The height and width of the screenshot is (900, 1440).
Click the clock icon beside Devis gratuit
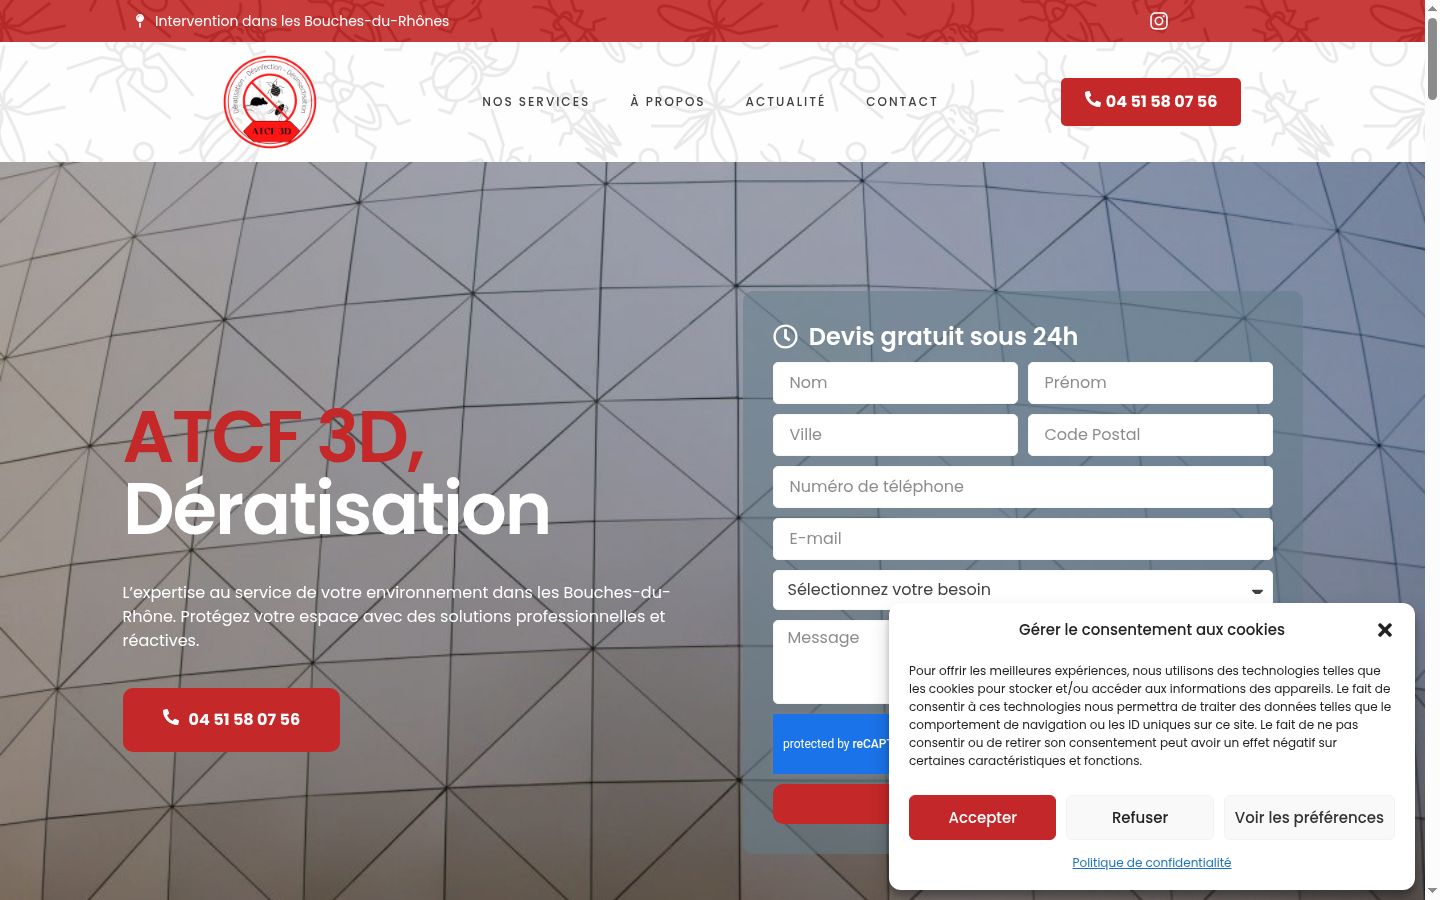785,337
